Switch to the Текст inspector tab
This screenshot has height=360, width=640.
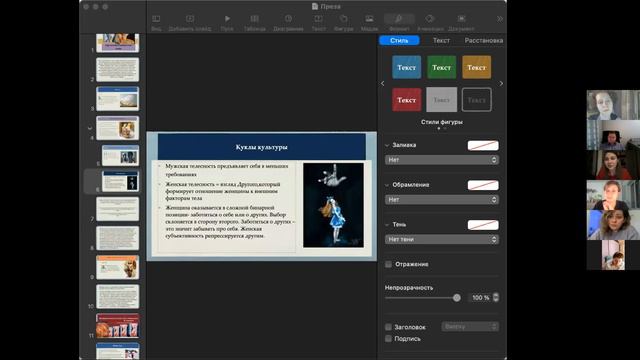point(441,40)
